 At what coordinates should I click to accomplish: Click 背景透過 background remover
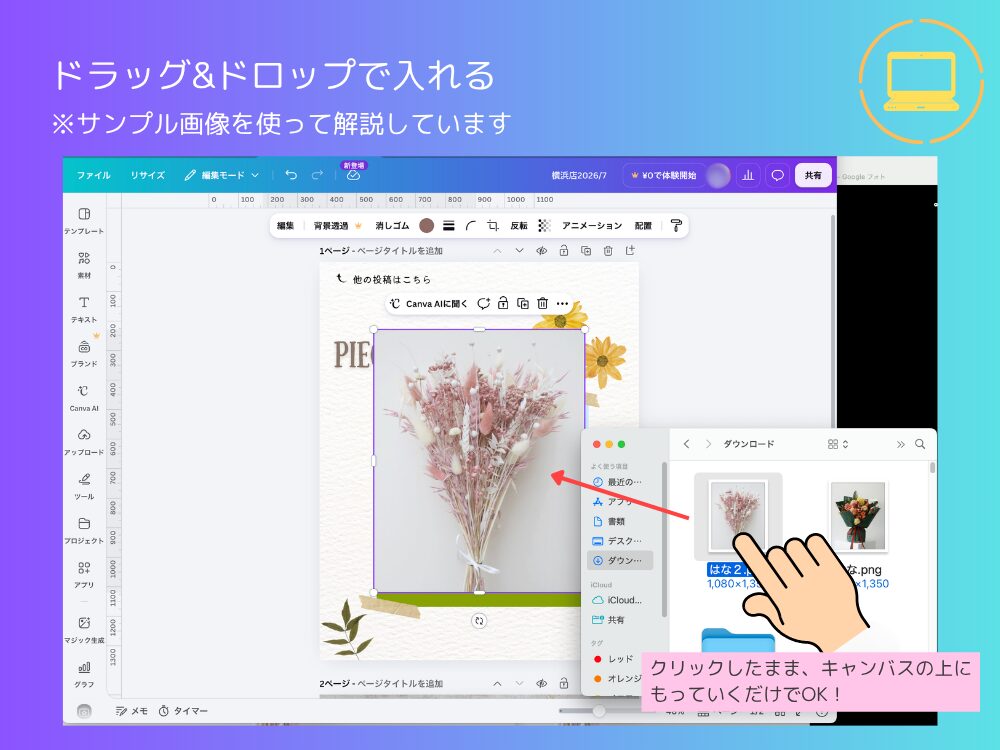click(x=337, y=225)
